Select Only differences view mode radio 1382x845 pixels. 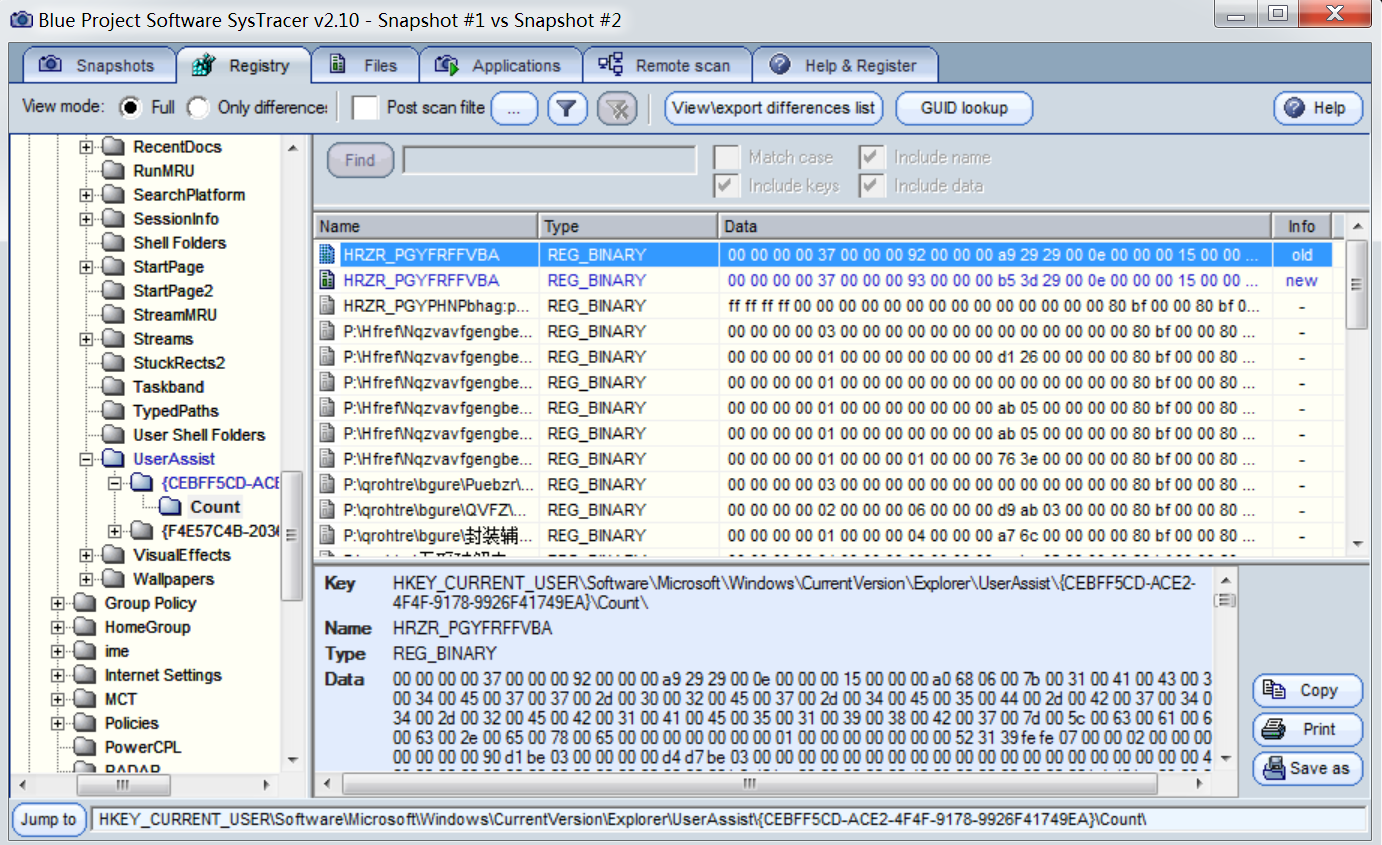click(x=198, y=107)
